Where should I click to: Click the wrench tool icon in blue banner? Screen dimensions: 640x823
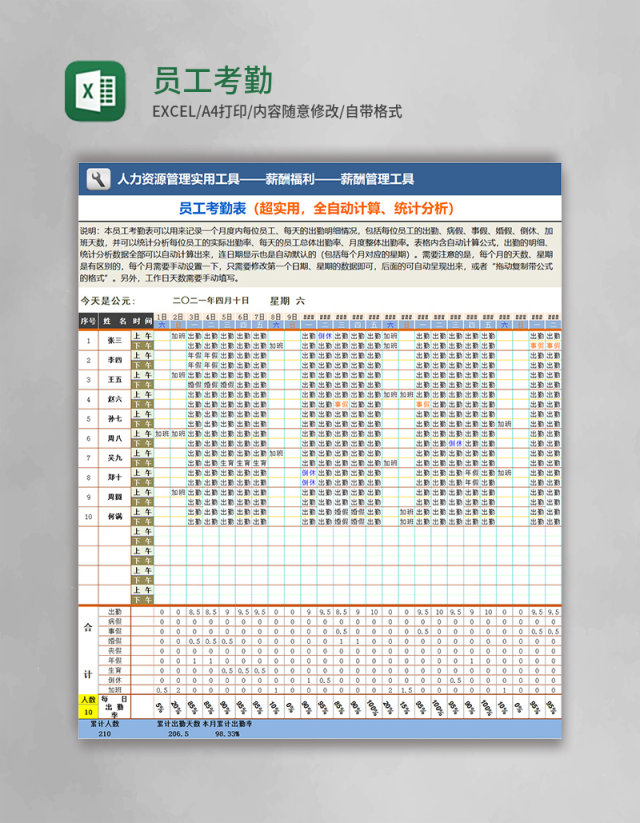click(x=98, y=179)
